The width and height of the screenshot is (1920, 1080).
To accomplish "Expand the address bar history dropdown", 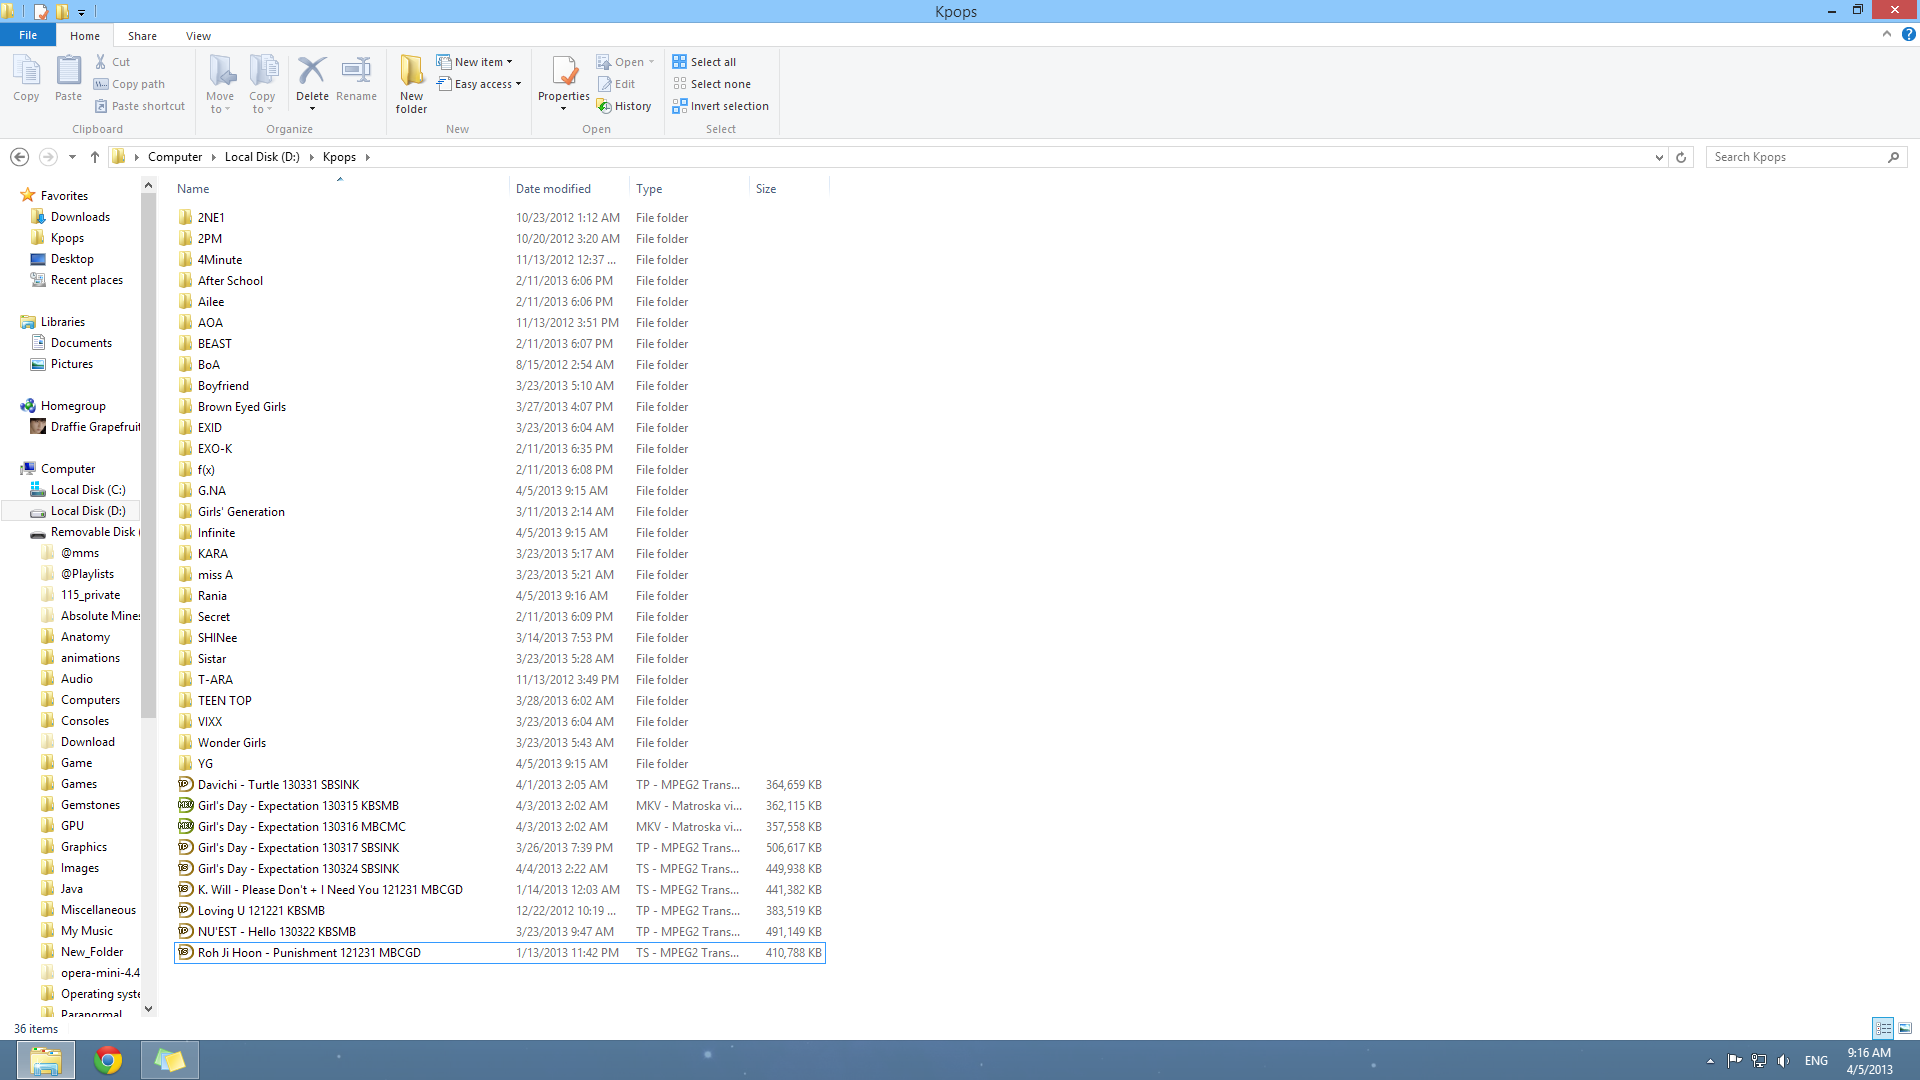I will (1659, 157).
